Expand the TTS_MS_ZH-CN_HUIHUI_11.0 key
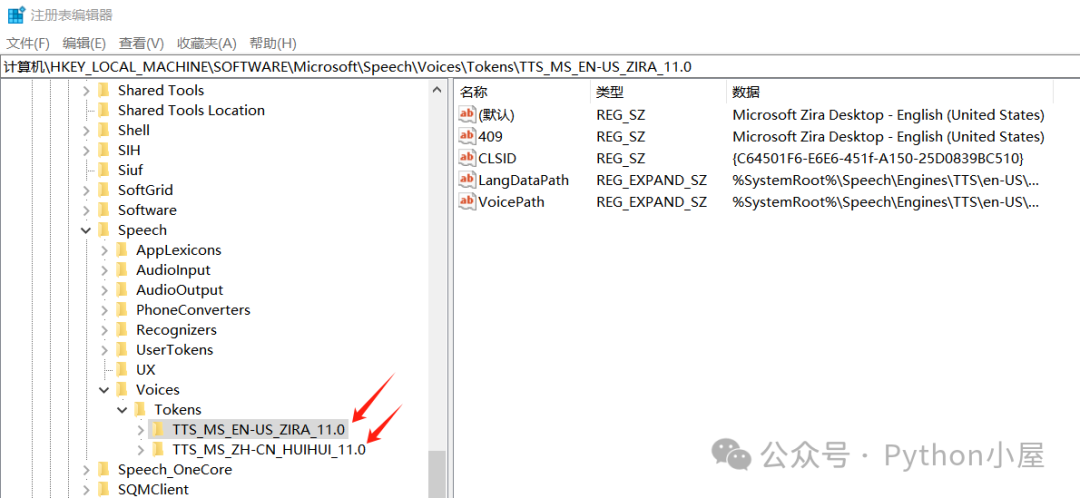 141,450
